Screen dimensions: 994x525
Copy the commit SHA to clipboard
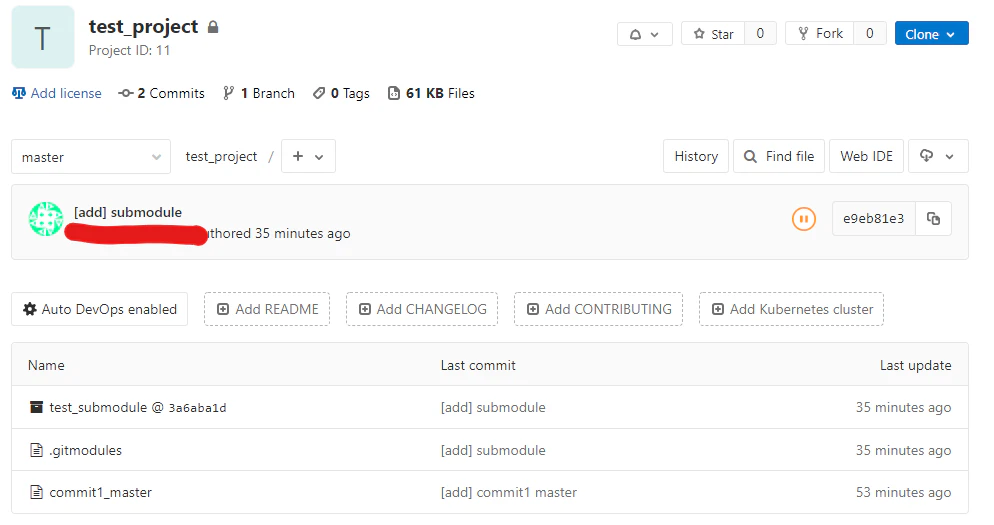tap(933, 219)
